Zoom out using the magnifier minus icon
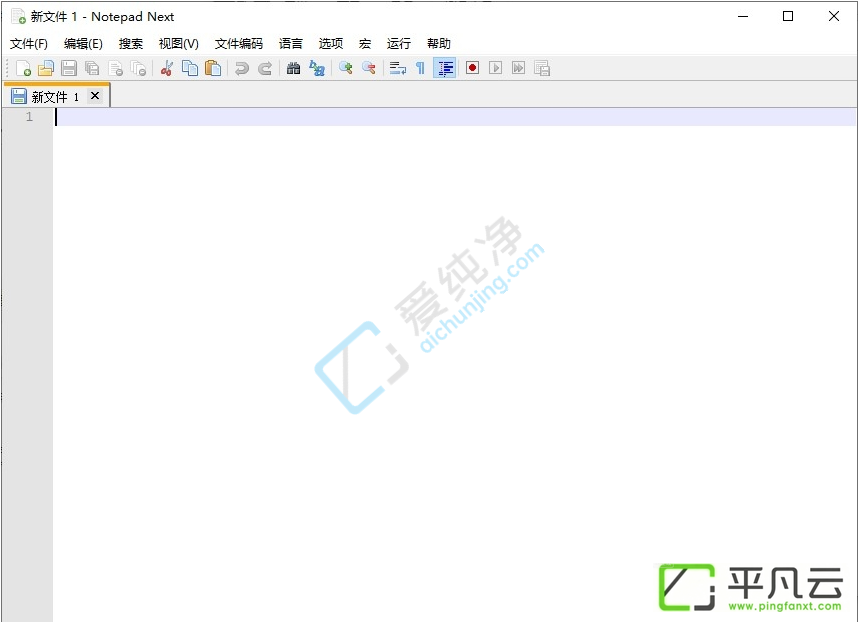Image resolution: width=860 pixels, height=622 pixels. click(369, 68)
